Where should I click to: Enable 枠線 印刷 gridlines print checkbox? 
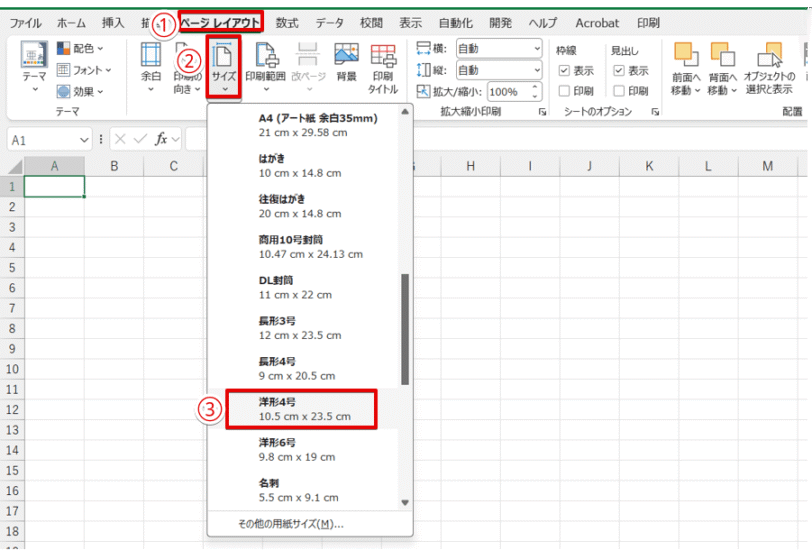coord(565,92)
